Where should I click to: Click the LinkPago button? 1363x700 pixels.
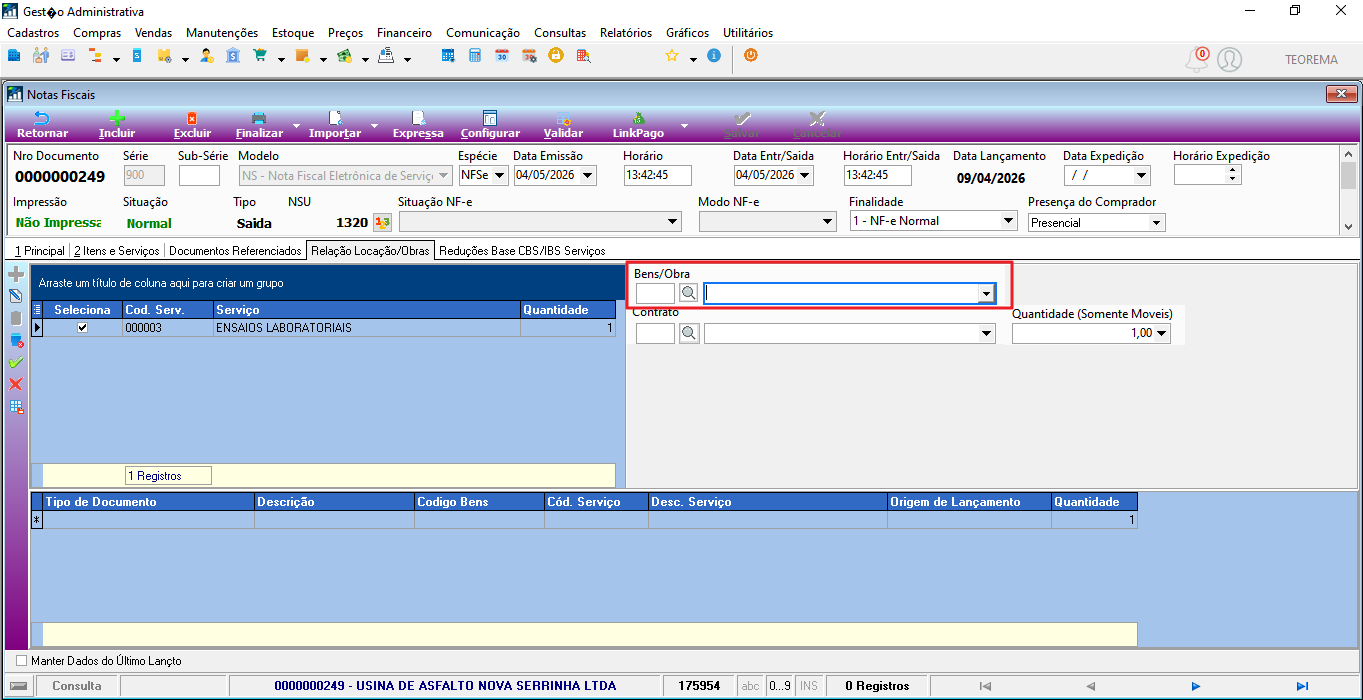(638, 125)
